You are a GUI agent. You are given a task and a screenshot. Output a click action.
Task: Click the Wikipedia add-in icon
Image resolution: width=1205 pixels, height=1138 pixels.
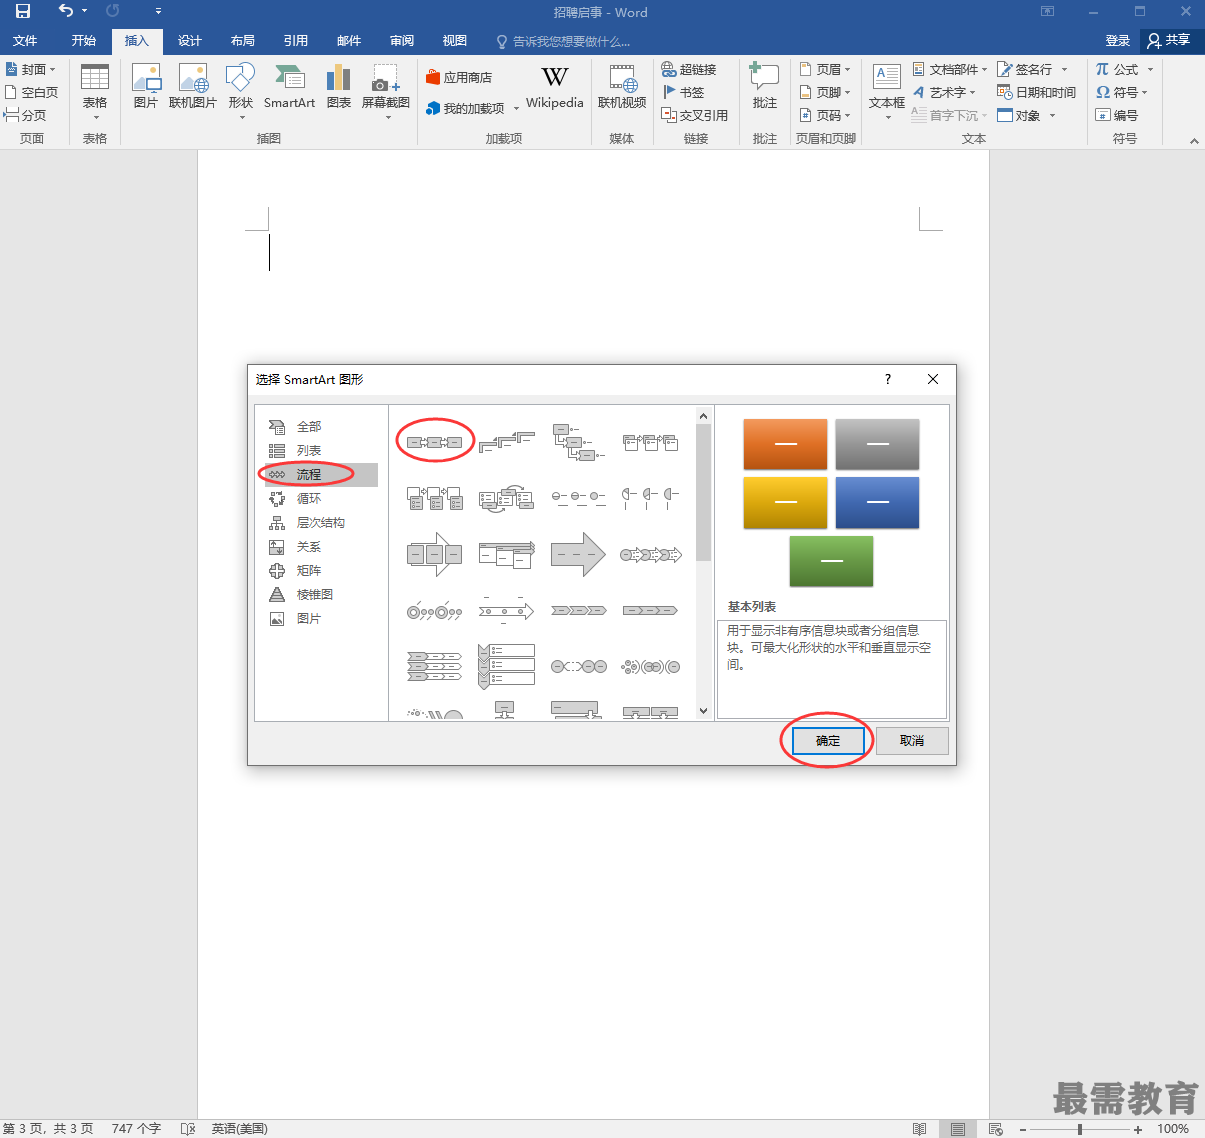point(554,87)
